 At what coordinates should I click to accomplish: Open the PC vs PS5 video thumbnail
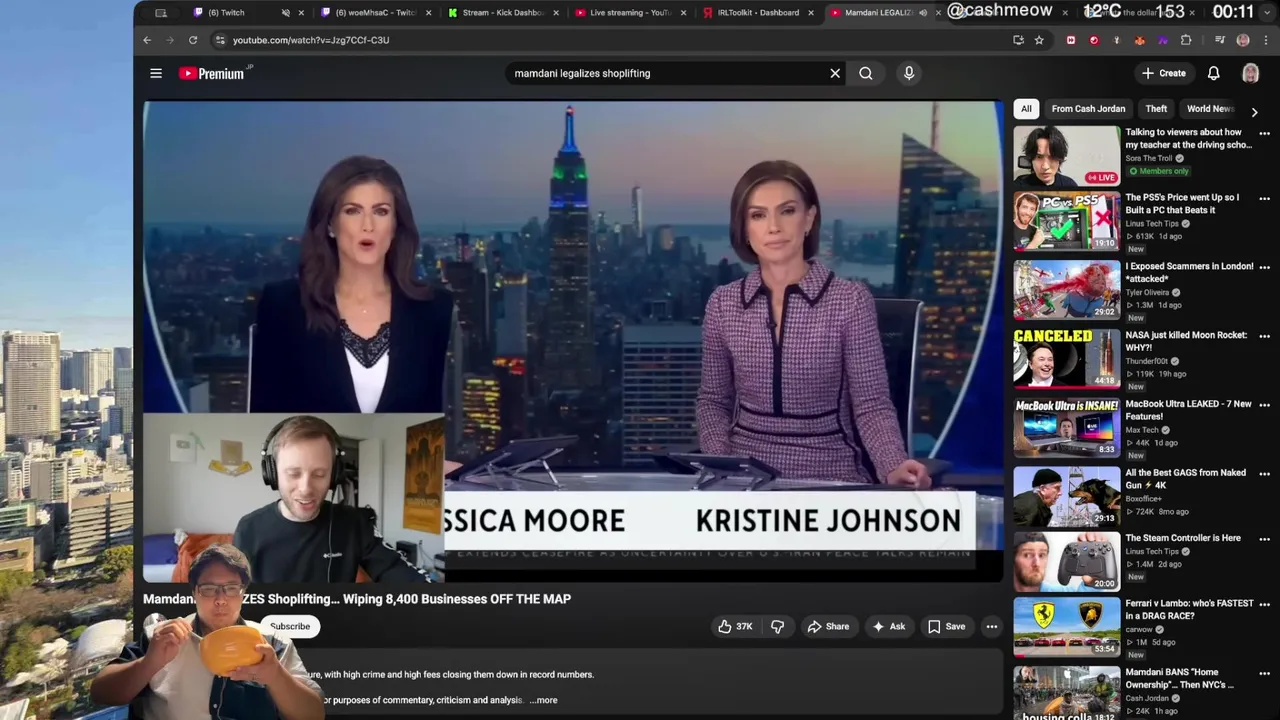[x=1067, y=221]
